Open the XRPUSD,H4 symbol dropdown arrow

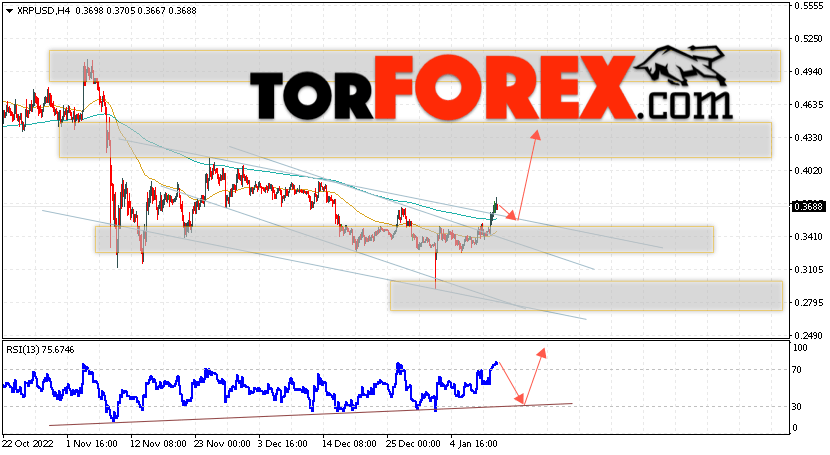[x=9, y=11]
